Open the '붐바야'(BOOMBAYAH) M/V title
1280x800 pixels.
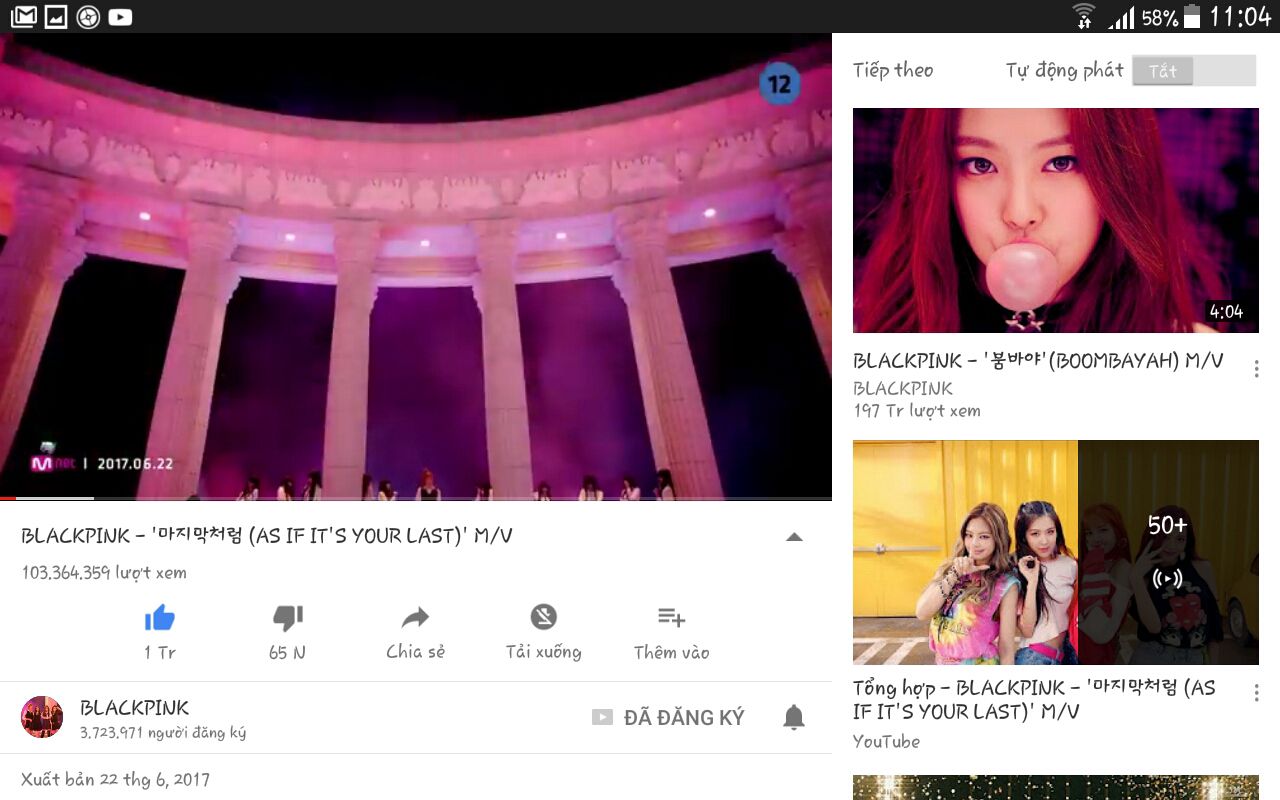point(1038,361)
